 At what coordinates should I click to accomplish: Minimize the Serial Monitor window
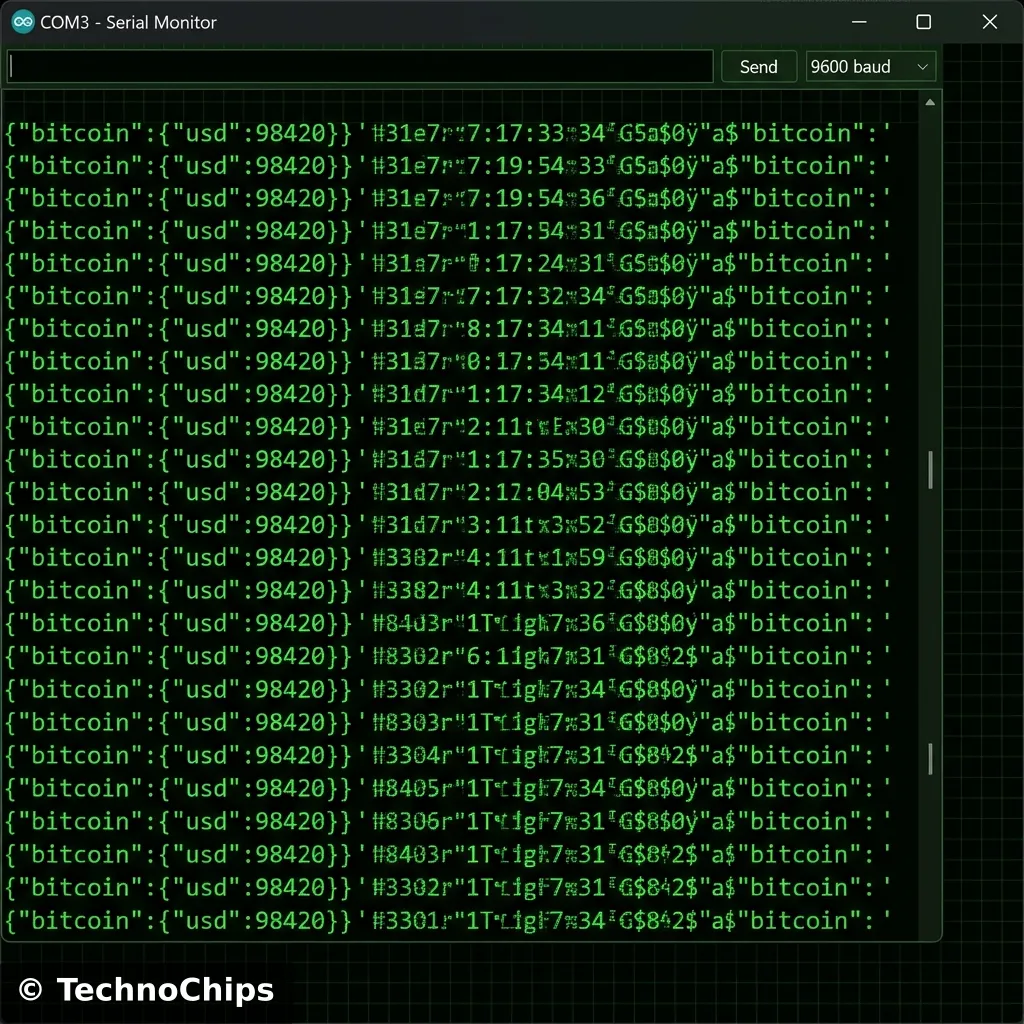tap(859, 22)
